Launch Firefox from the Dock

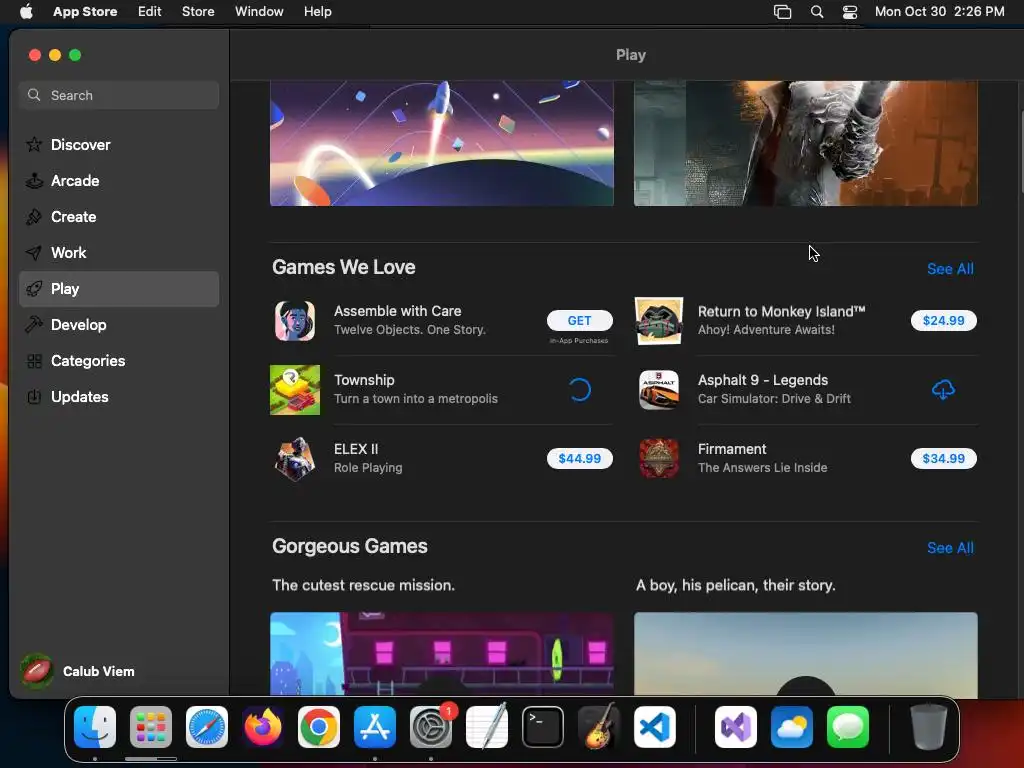[x=263, y=727]
